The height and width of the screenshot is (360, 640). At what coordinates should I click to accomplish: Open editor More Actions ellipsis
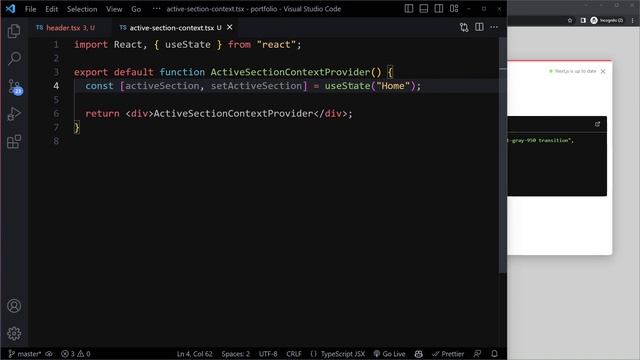[494, 27]
